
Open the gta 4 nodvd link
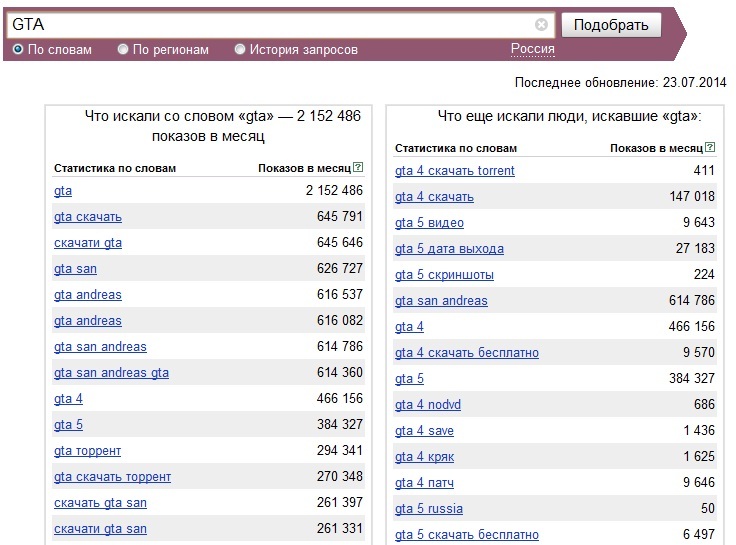pyautogui.click(x=428, y=405)
